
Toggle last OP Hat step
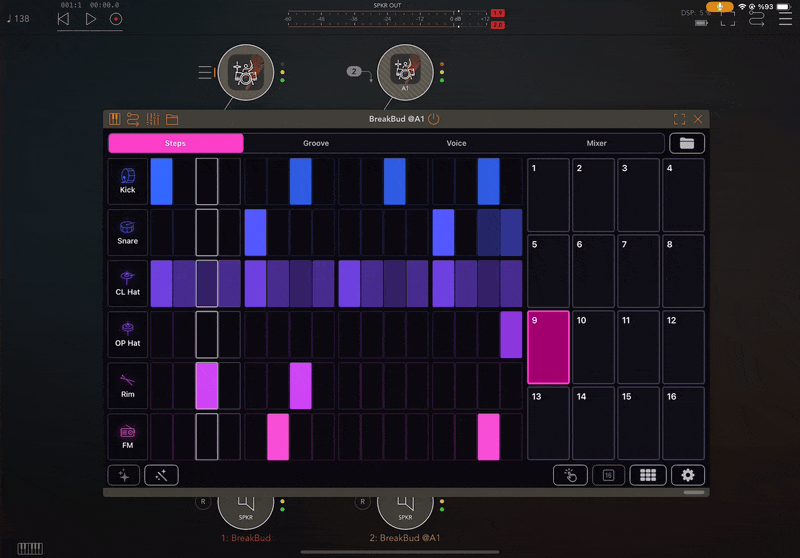tap(511, 334)
